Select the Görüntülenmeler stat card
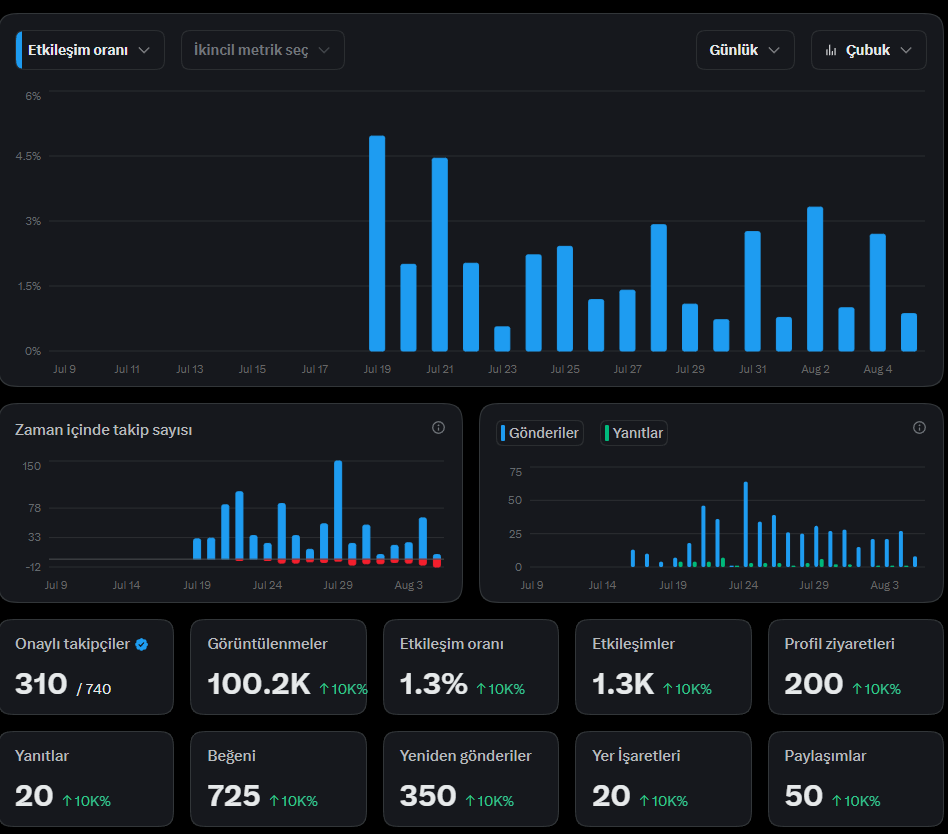The height and width of the screenshot is (834, 948). (278, 667)
